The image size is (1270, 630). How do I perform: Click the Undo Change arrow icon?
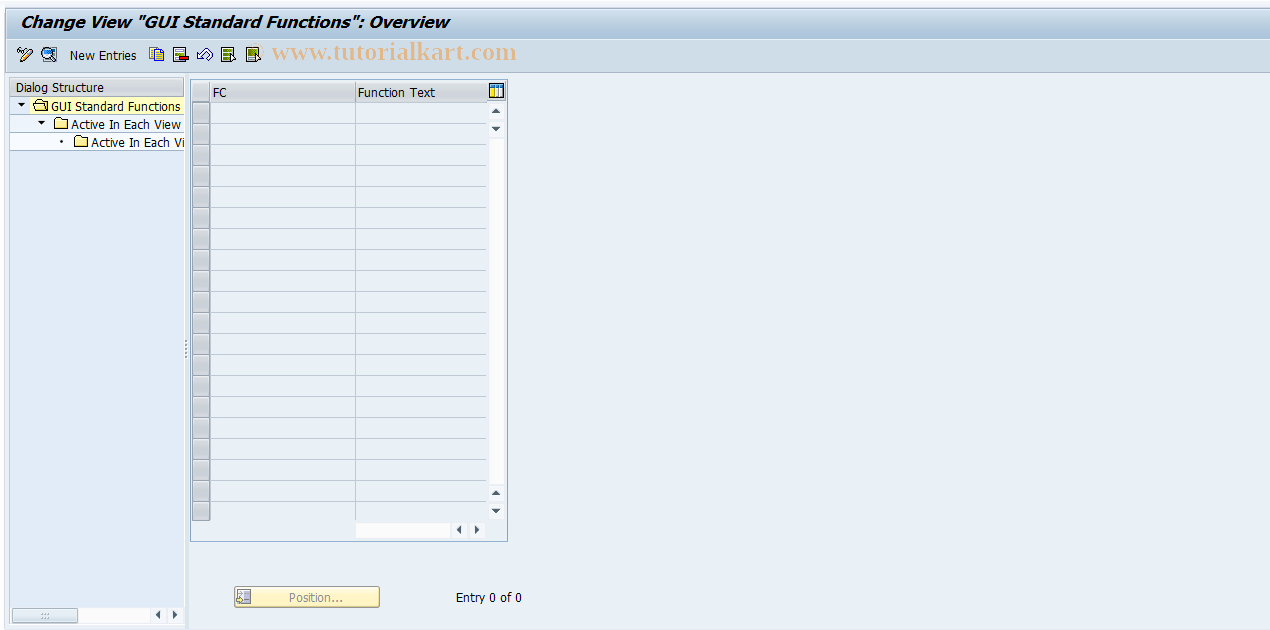point(205,55)
